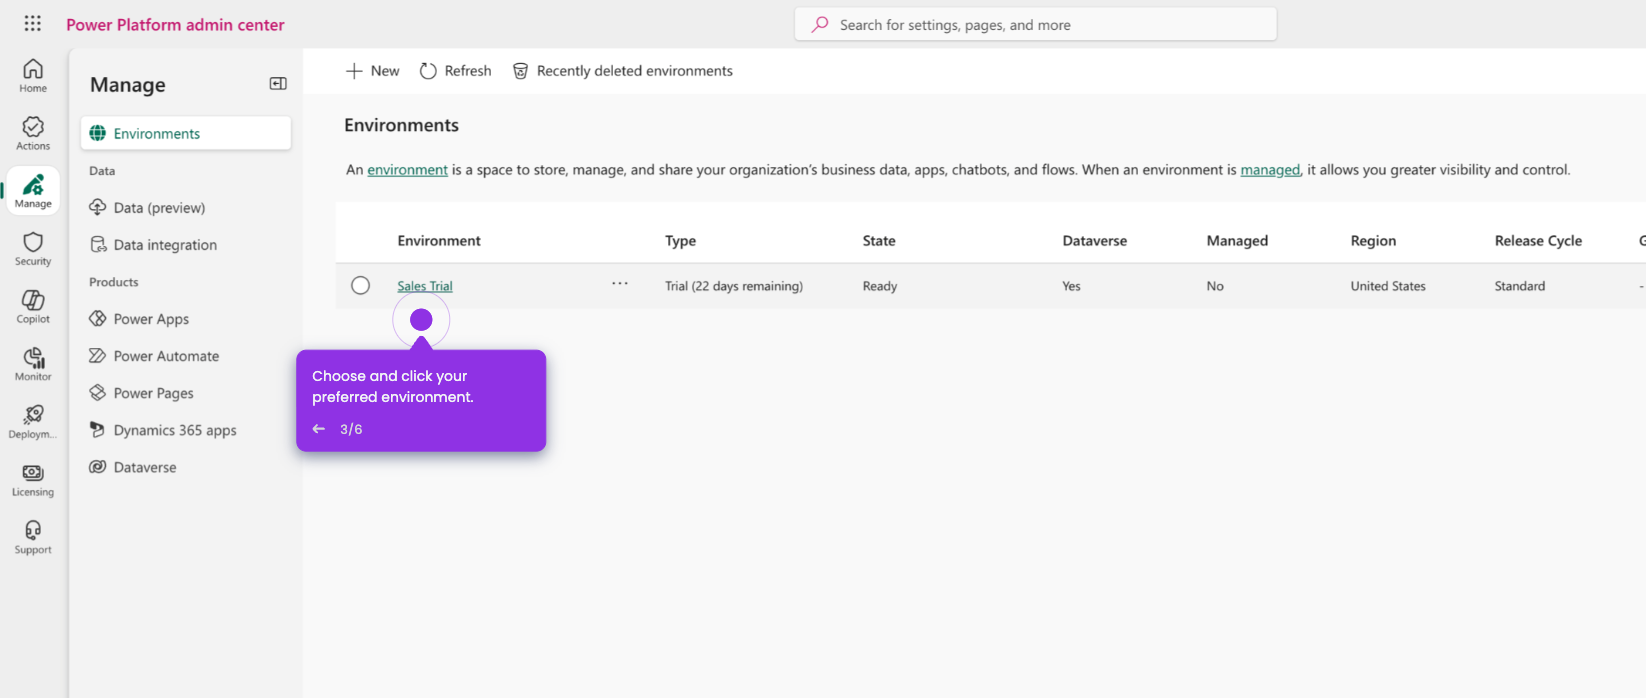Click the Data integration icon
Image resolution: width=1646 pixels, height=698 pixels.
98,244
